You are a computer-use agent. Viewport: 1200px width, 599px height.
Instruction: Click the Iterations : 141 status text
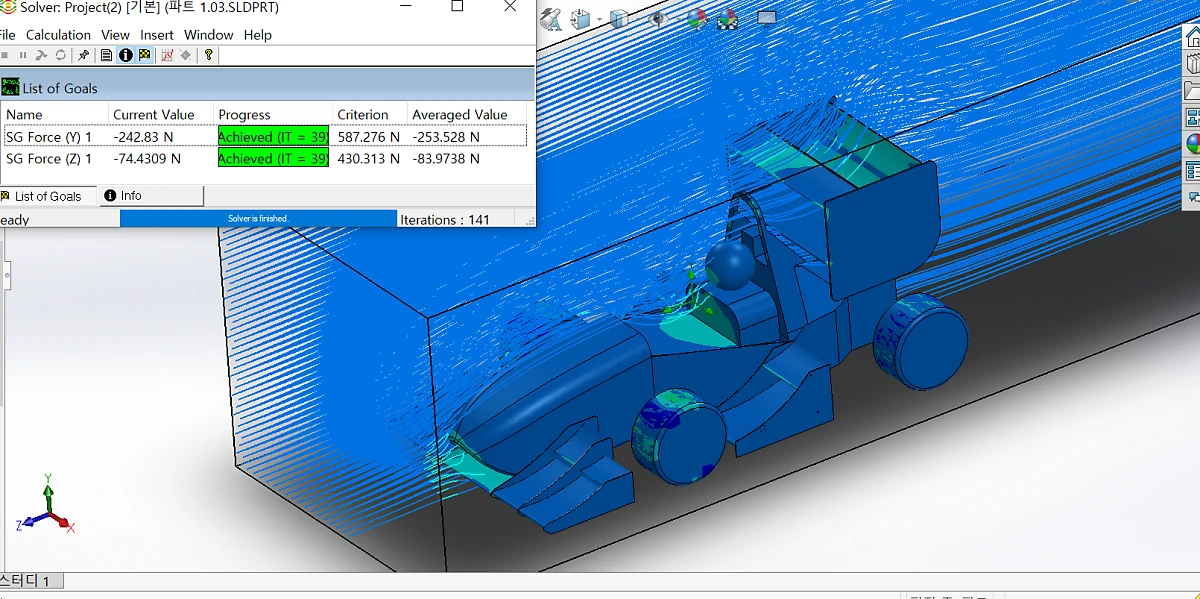click(445, 220)
